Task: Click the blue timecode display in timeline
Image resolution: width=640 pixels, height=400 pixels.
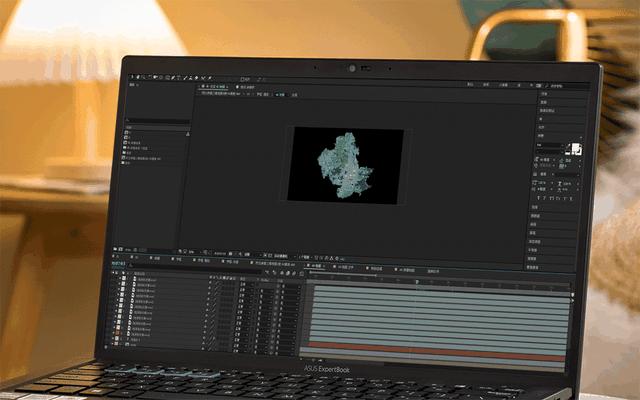Action: (x=118, y=264)
